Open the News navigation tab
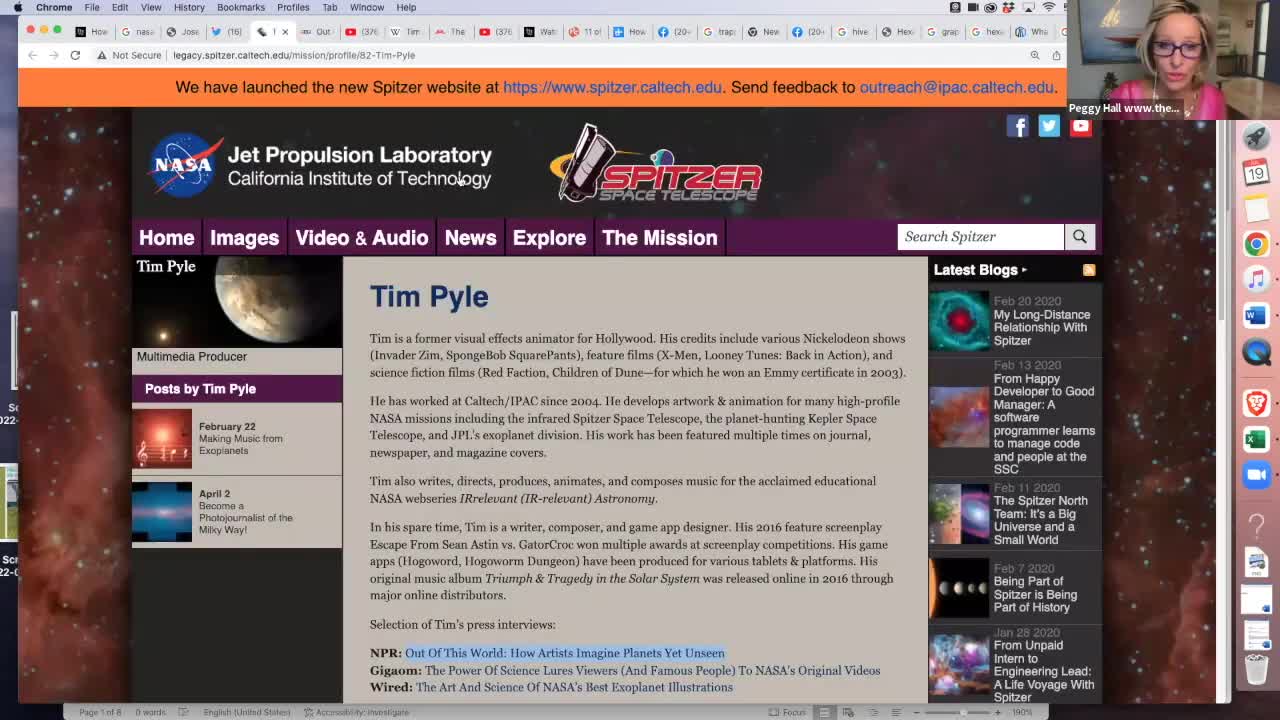The width and height of the screenshot is (1280, 720). [470, 238]
